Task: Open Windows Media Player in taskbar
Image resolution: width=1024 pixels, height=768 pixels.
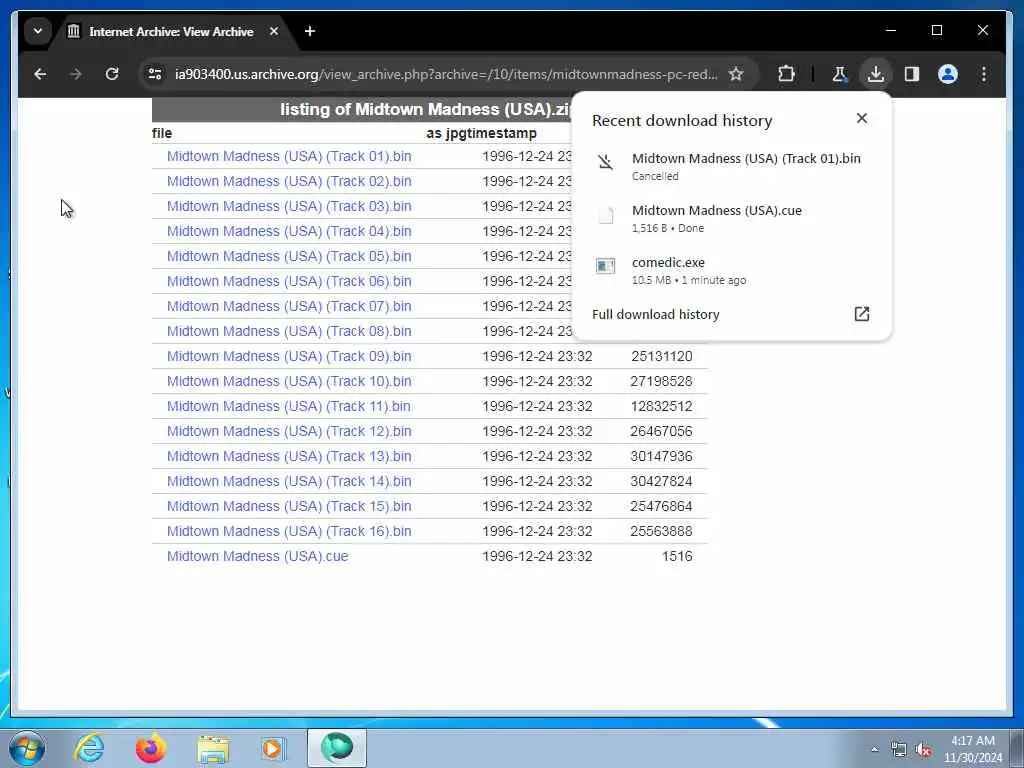Action: [274, 748]
